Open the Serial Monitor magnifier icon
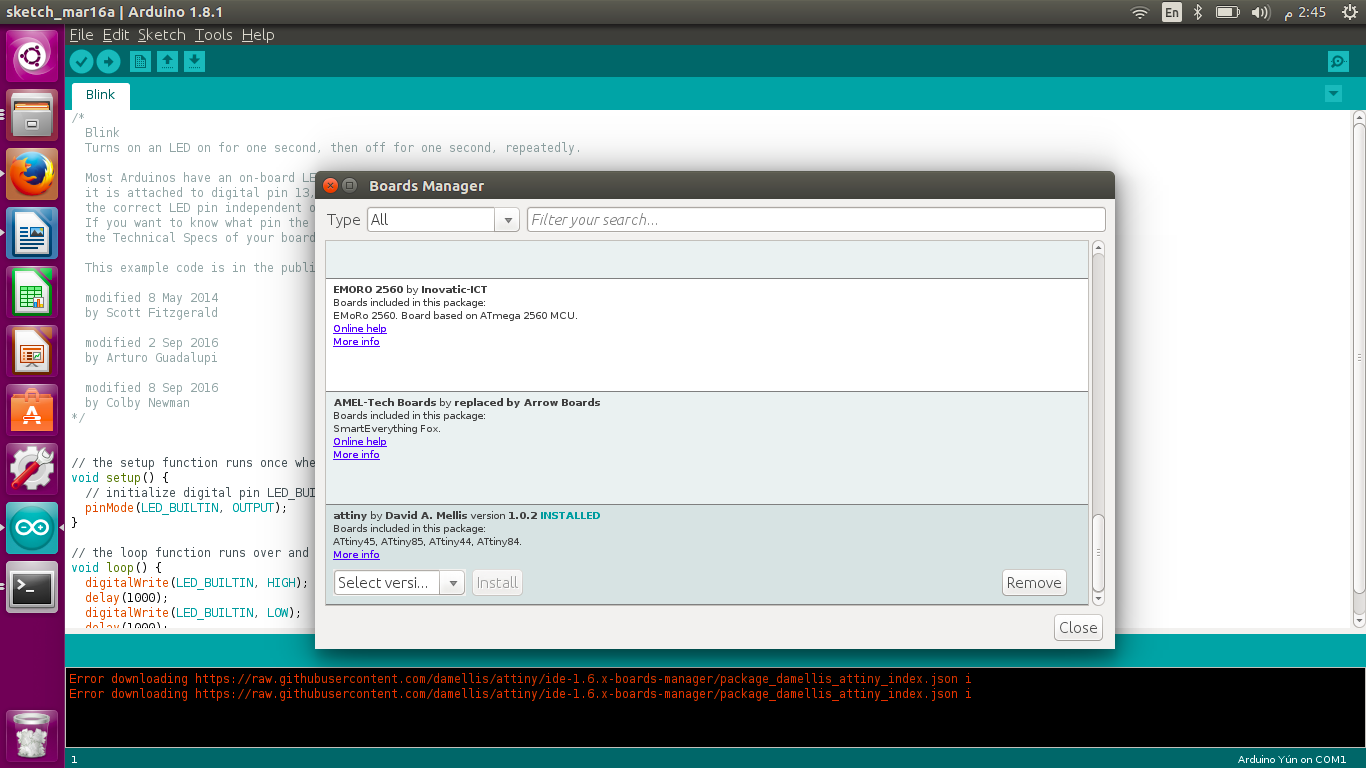This screenshot has height=768, width=1366. click(1338, 62)
